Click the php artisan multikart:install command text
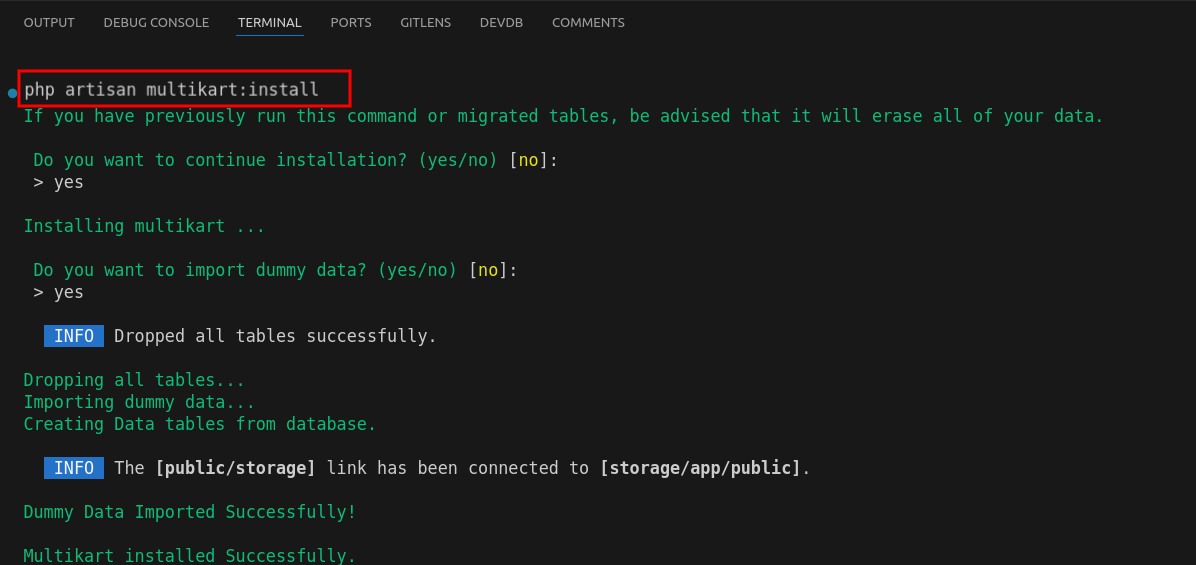 pos(172,90)
